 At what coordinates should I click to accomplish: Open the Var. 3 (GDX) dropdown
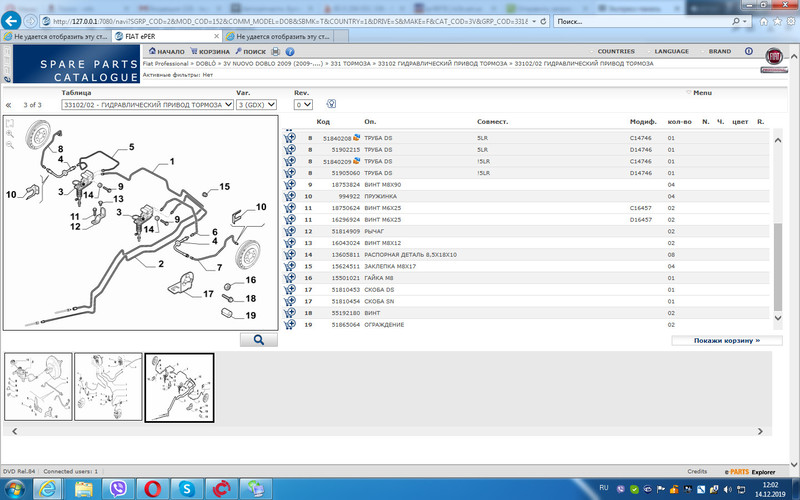(x=256, y=105)
